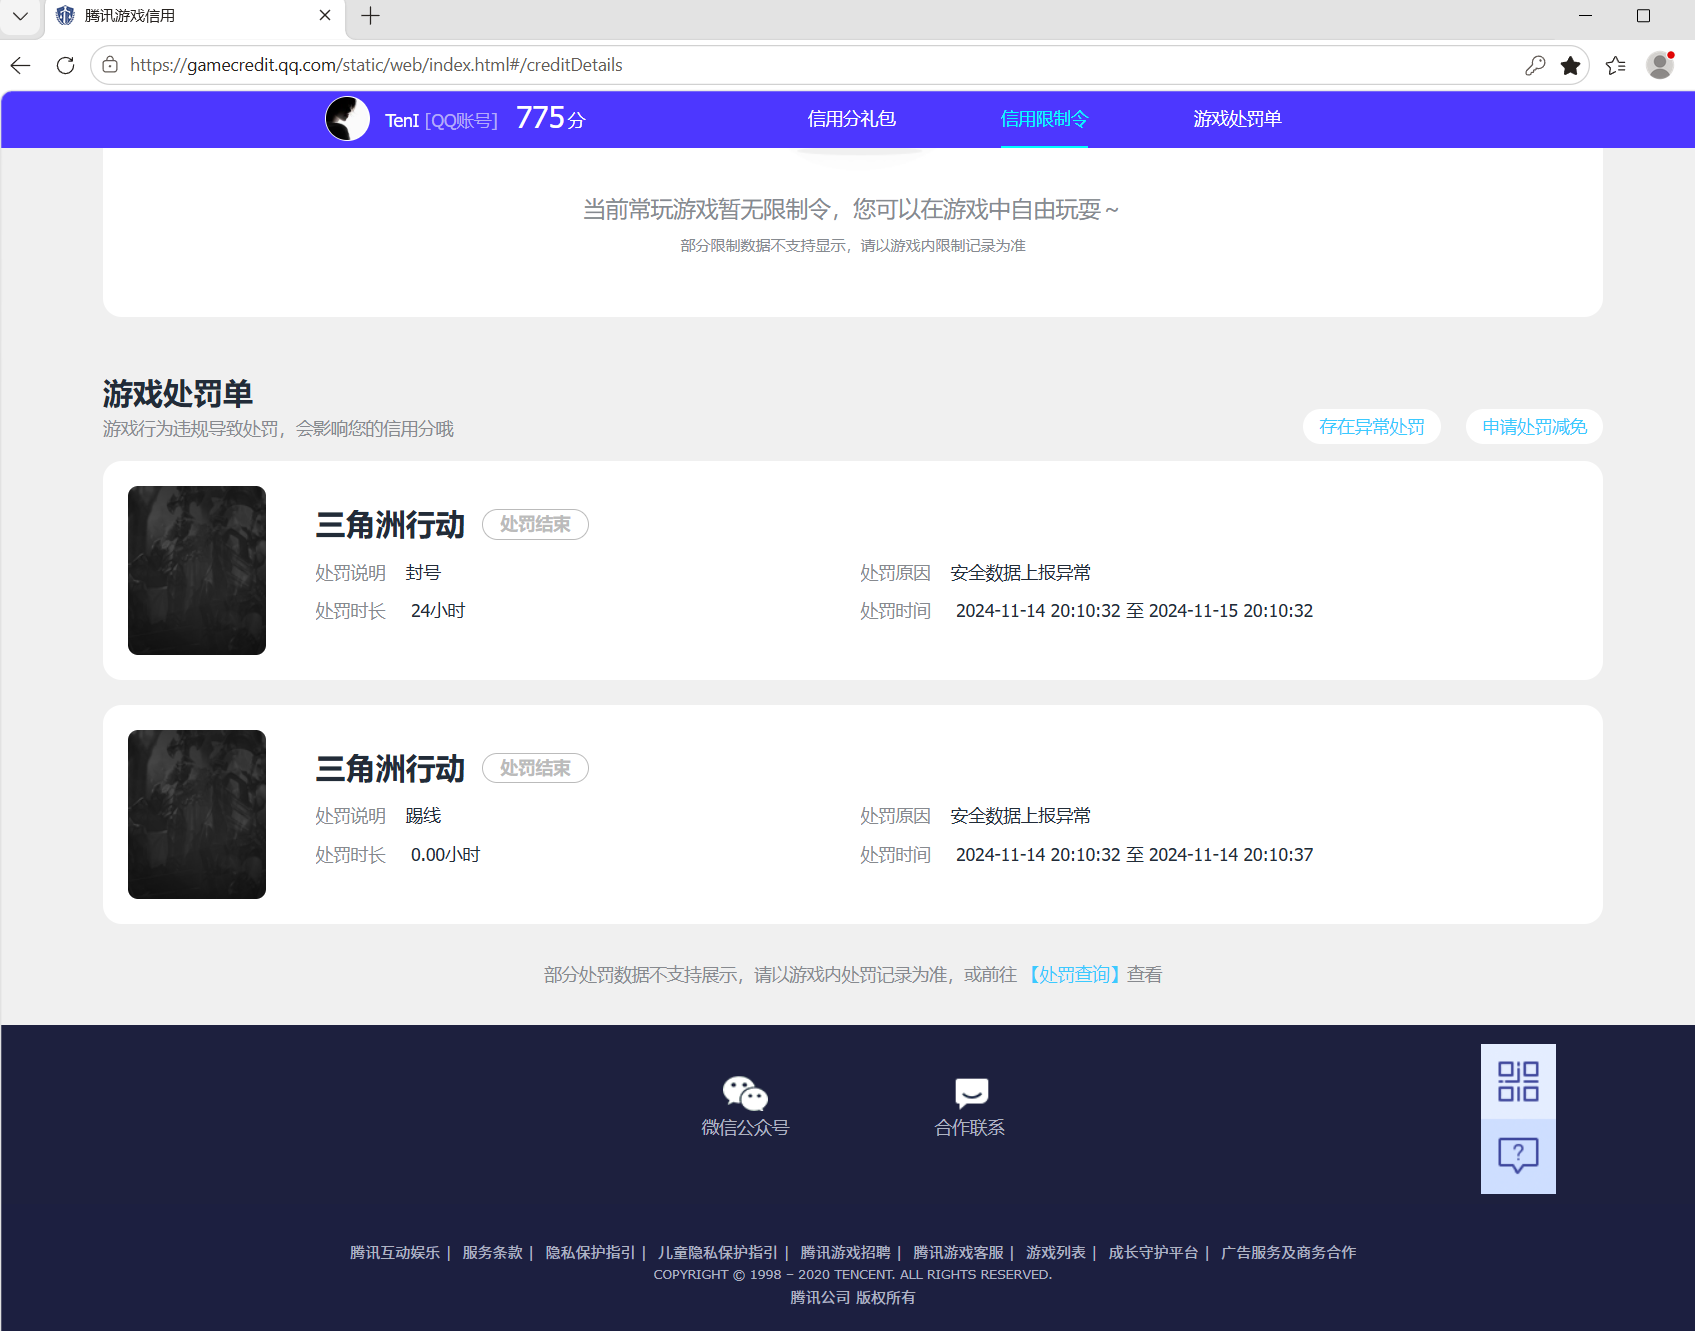
Task: Switch to the 信用限制令 tab
Action: (1044, 119)
